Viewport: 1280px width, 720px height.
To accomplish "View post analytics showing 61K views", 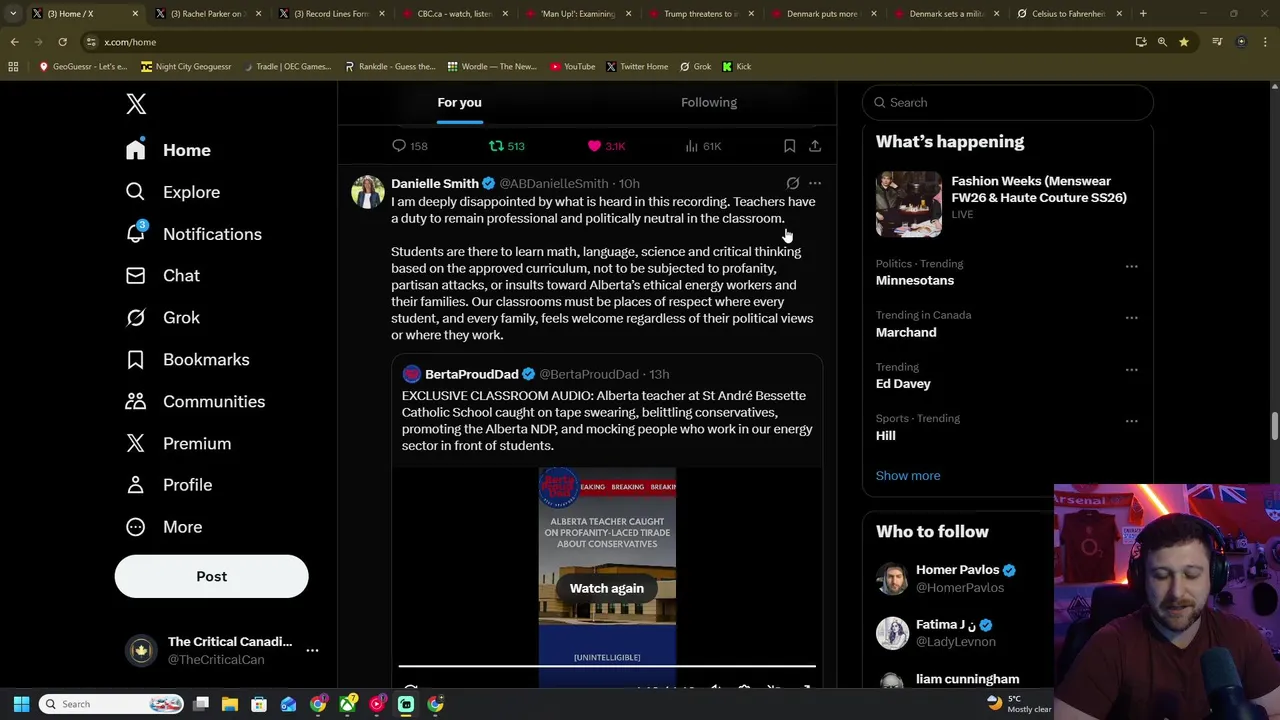I will pos(703,146).
